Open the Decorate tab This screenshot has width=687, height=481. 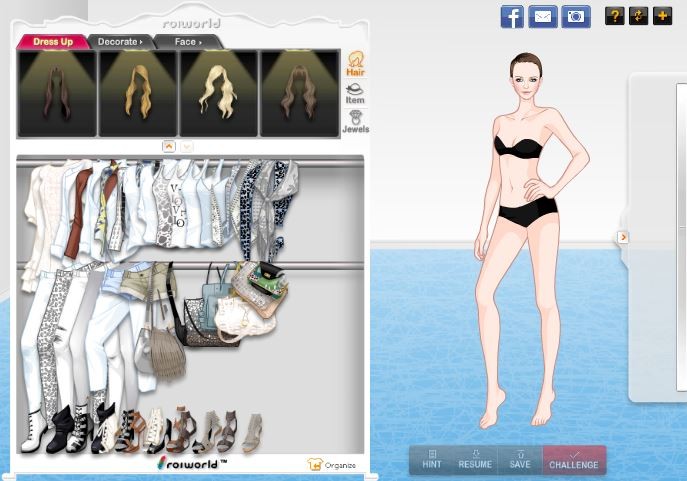point(120,42)
